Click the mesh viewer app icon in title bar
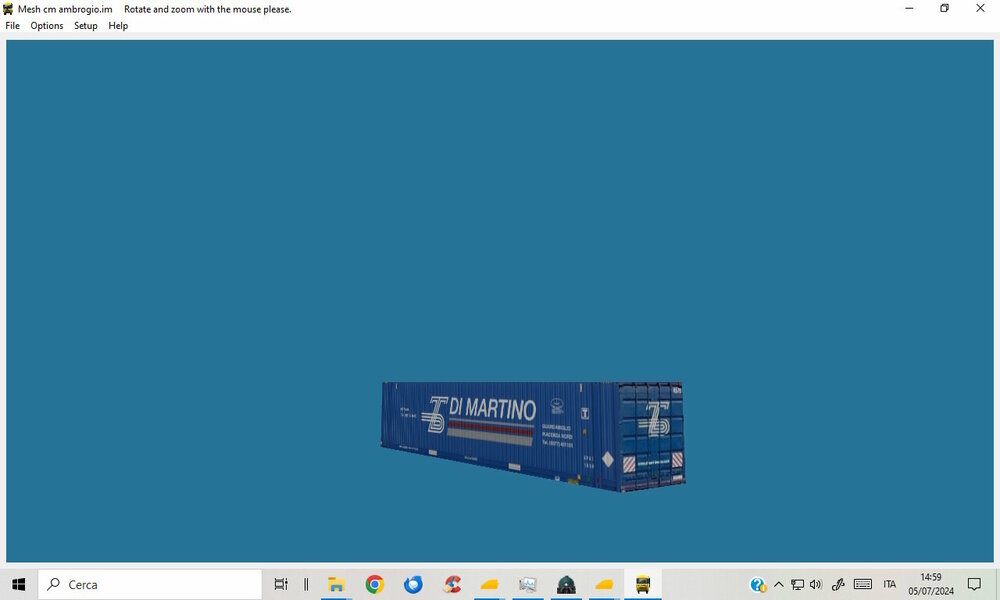The image size is (1000, 600). tap(8, 9)
